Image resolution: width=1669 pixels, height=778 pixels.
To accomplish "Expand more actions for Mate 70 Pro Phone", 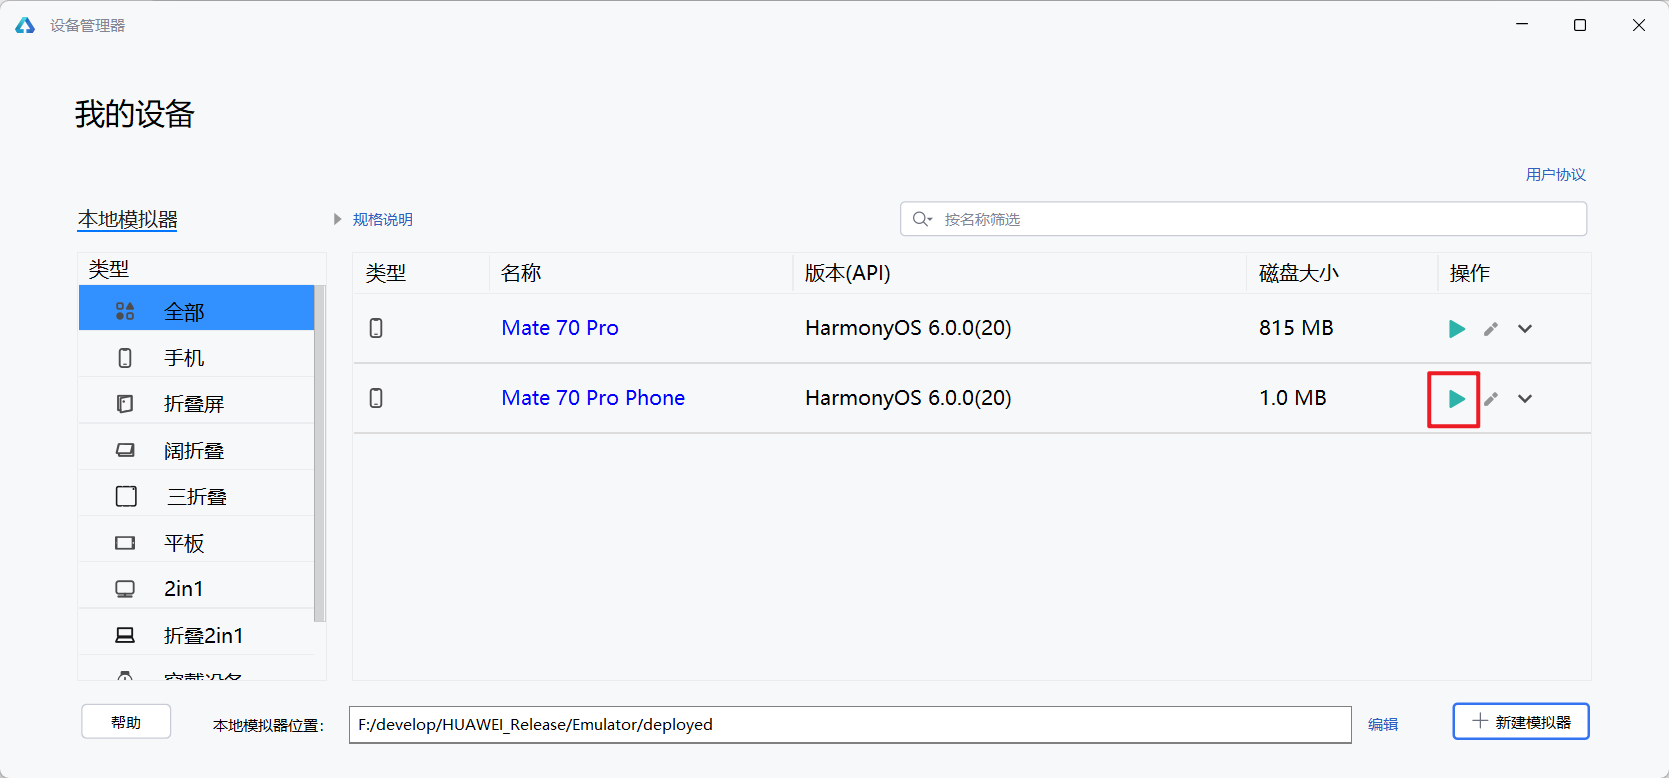I will pyautogui.click(x=1525, y=399).
